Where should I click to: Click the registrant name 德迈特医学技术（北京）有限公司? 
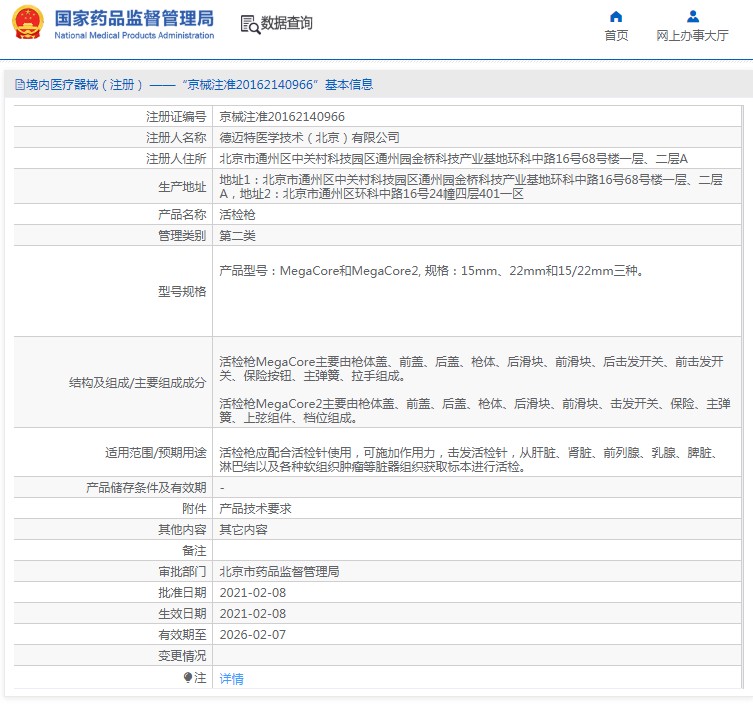309,137
